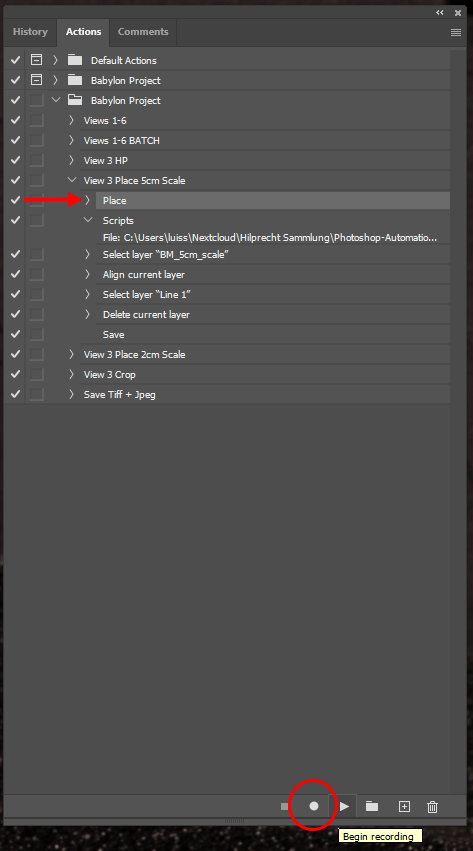473x851 pixels.
Task: Create a new action set with folder icon
Action: [372, 806]
